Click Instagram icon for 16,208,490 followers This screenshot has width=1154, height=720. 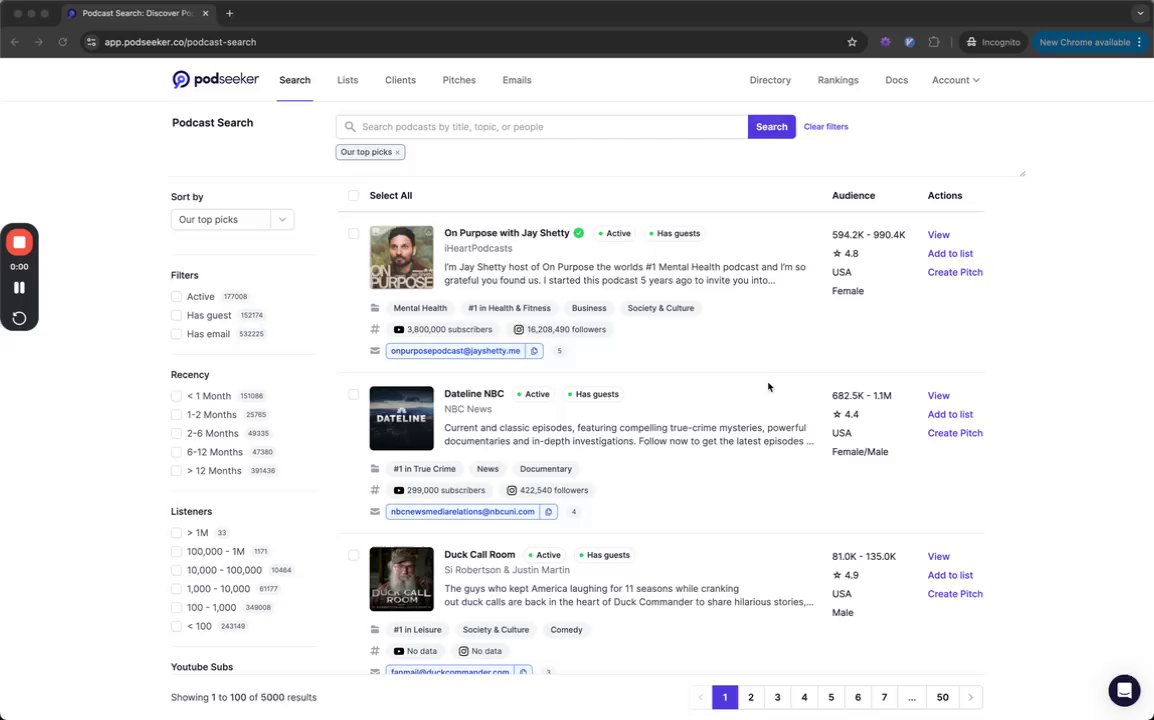click(519, 330)
